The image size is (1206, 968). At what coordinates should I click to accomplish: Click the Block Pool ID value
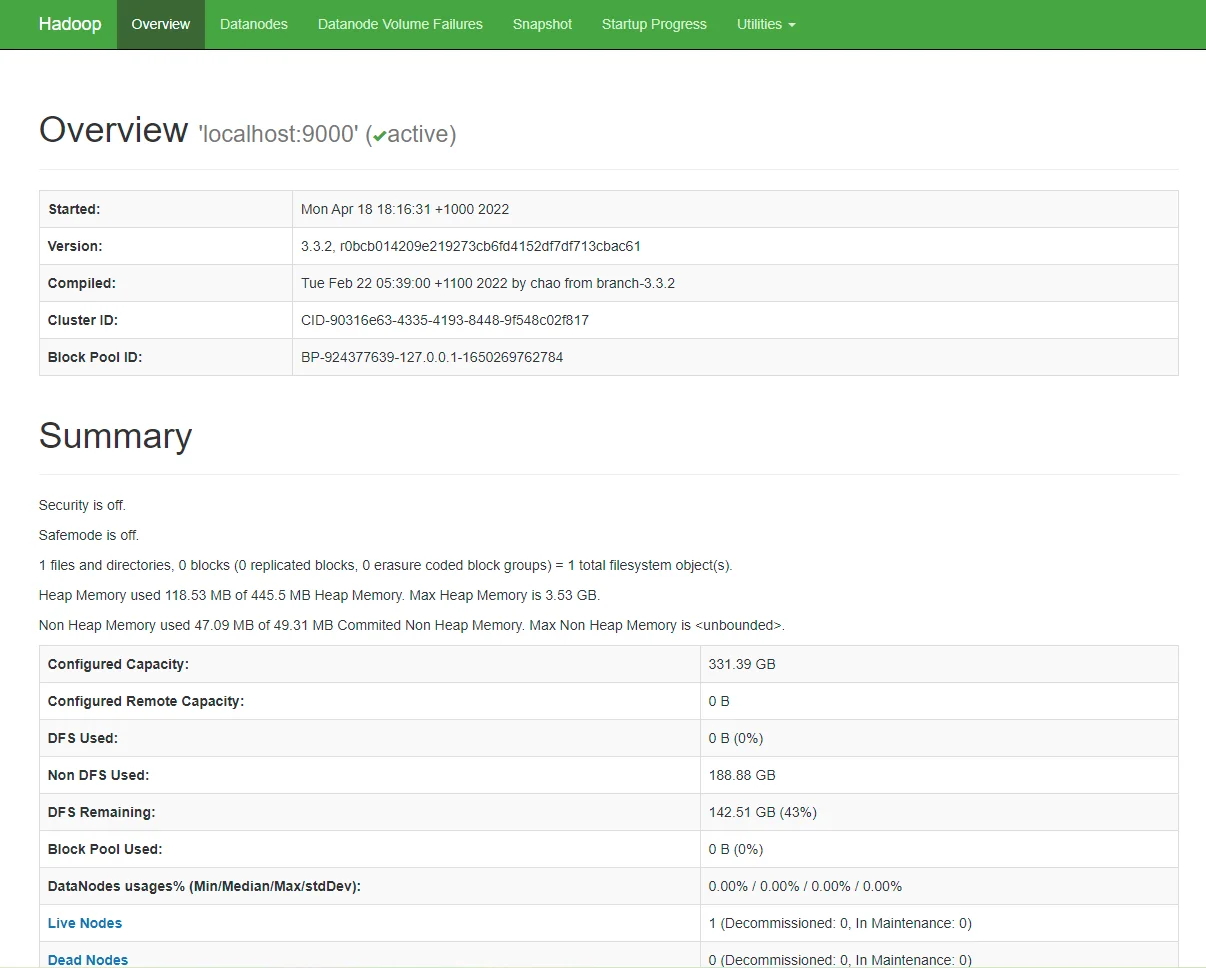(432, 357)
